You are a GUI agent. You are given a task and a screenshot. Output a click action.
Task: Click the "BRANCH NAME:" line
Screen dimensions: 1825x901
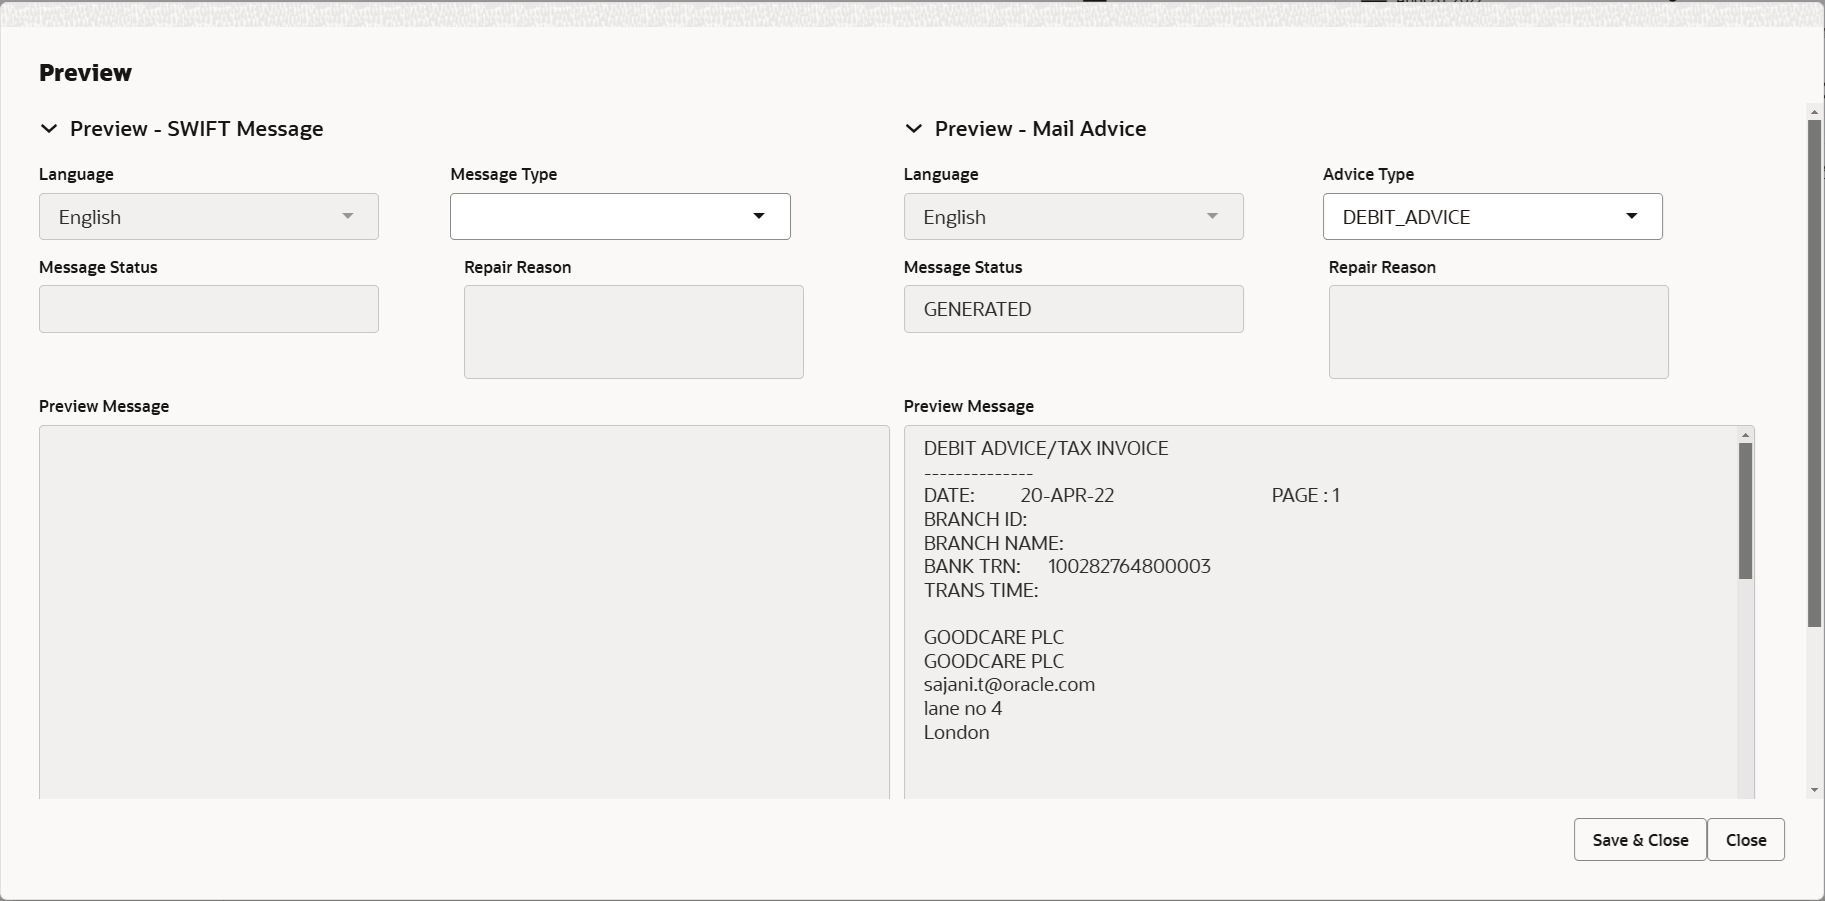994,543
